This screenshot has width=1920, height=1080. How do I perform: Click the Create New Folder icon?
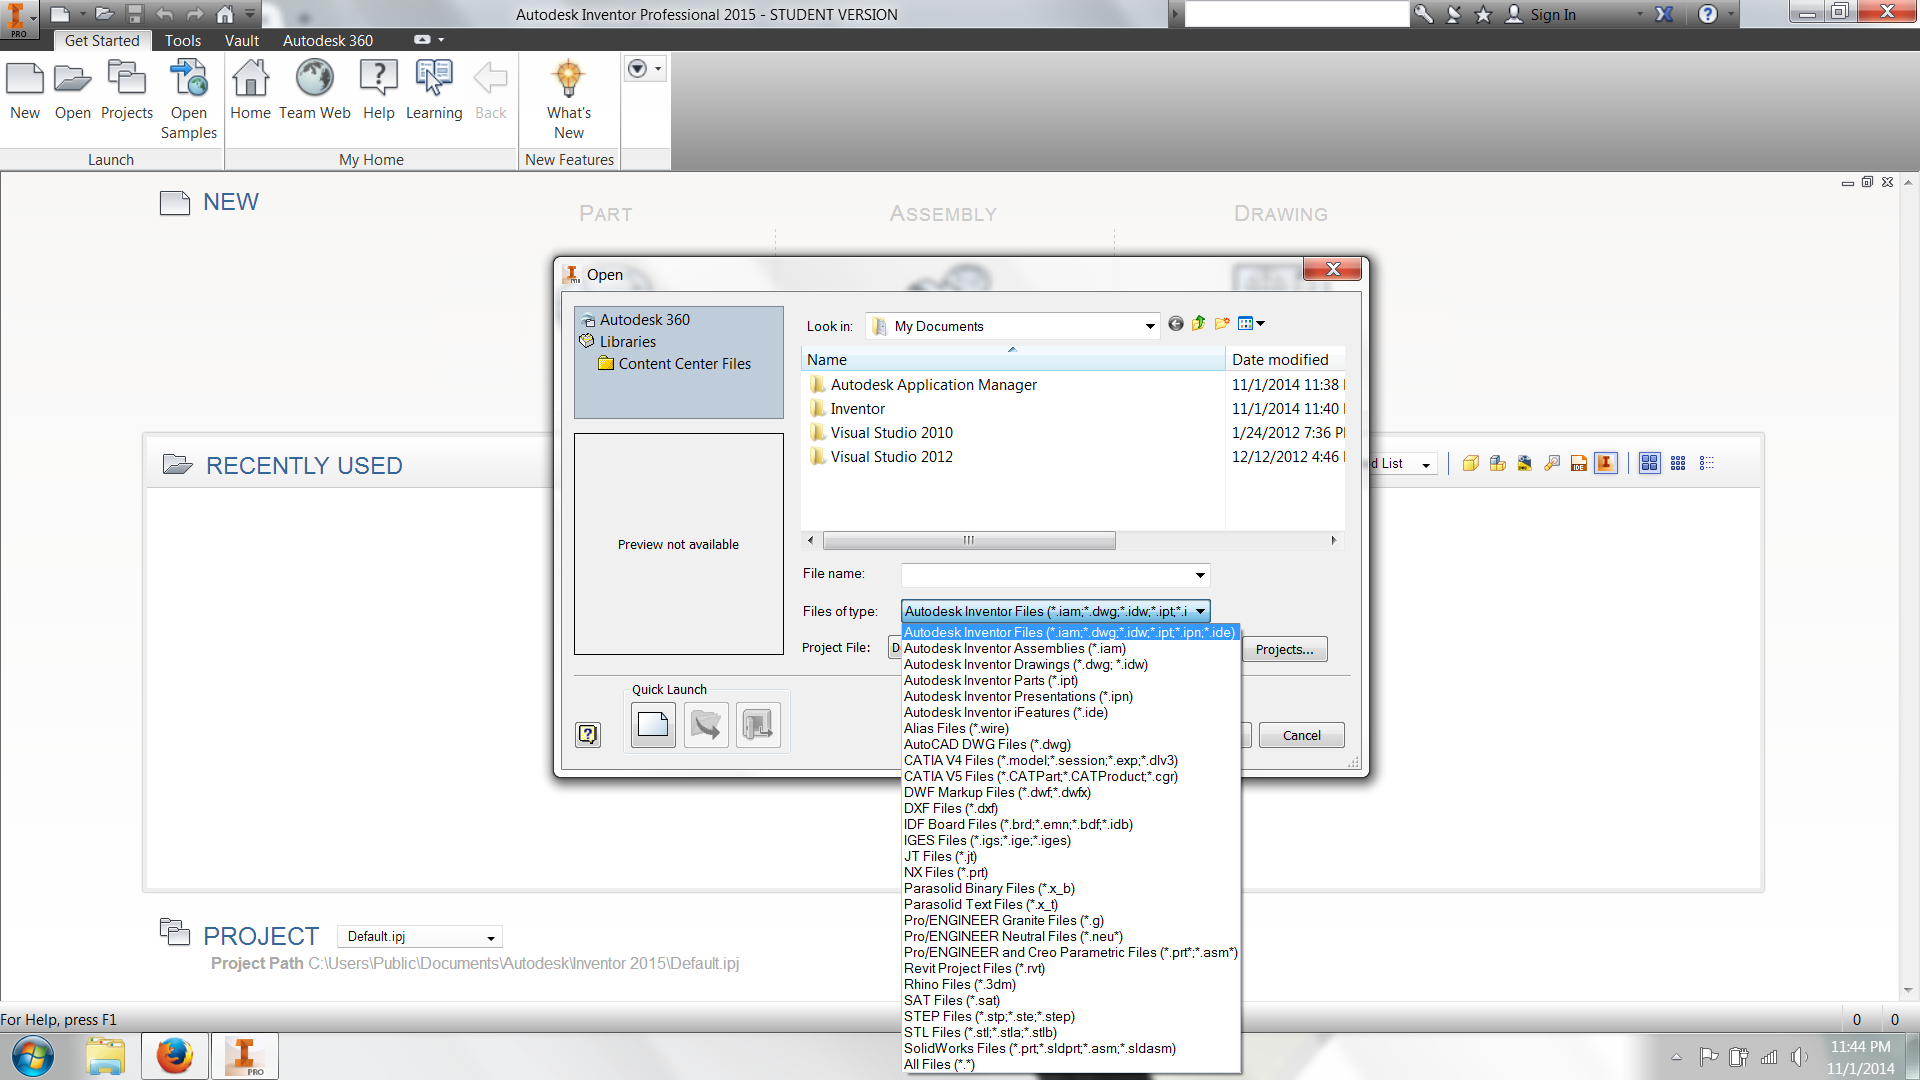pos(1222,323)
